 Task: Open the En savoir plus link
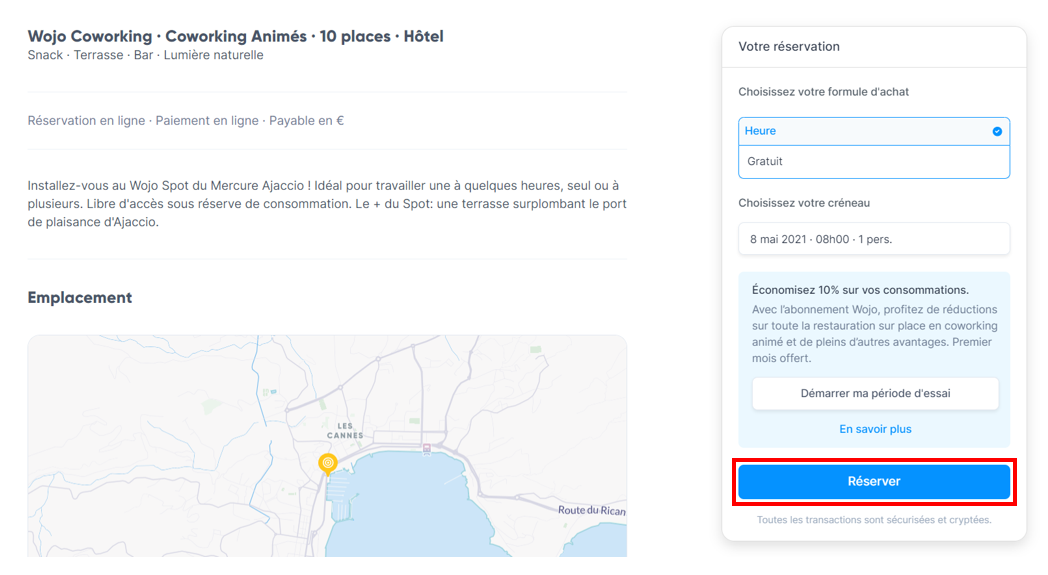pos(875,429)
